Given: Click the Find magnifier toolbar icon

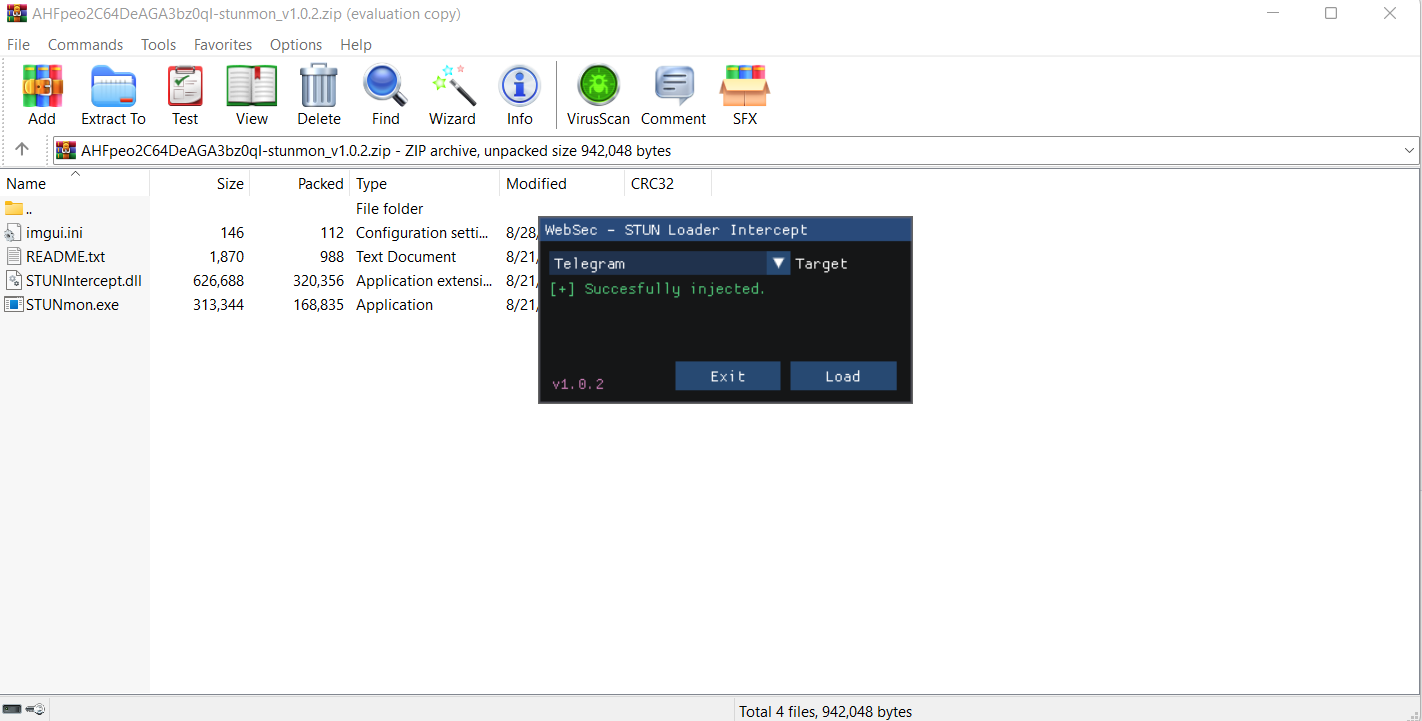Looking at the screenshot, I should point(385,87).
